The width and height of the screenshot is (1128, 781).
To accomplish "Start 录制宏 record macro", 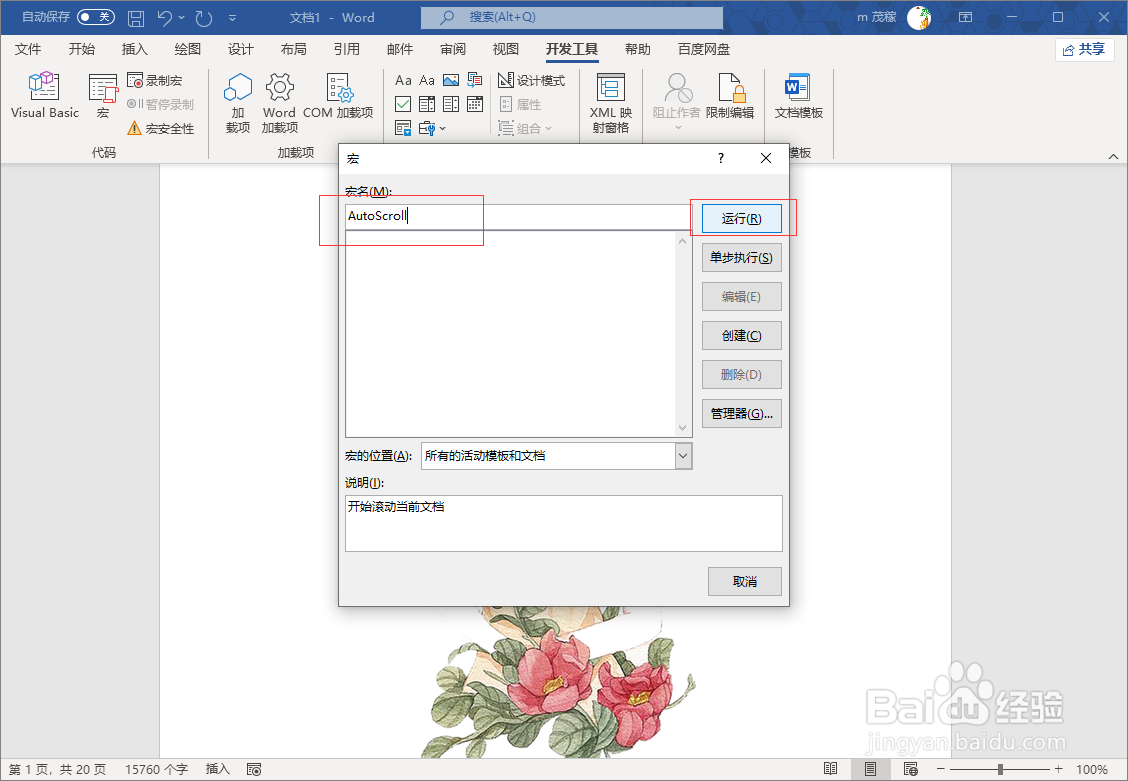I will coord(155,81).
